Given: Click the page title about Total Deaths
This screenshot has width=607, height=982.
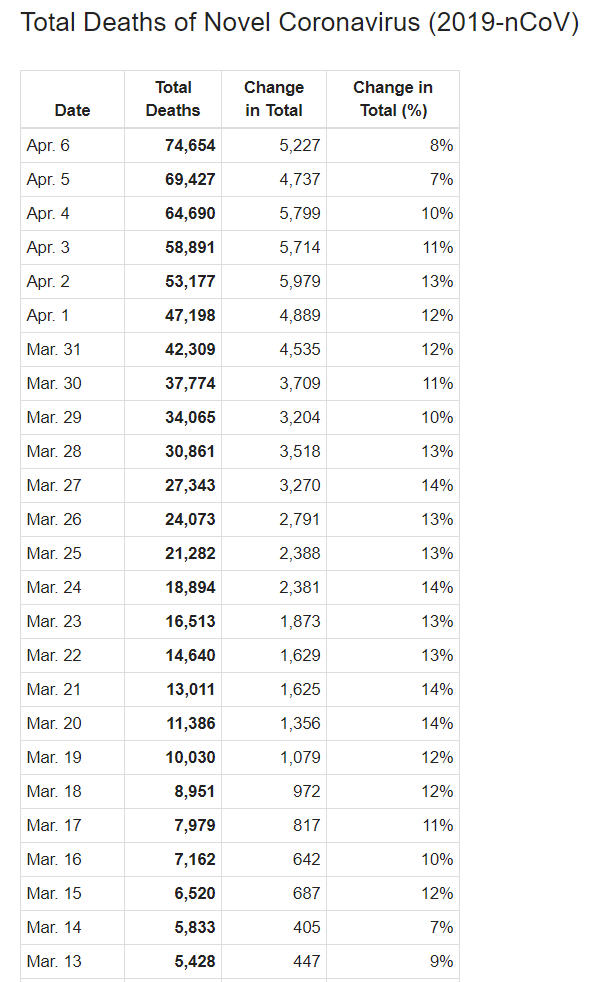Looking at the screenshot, I should tap(299, 23).
